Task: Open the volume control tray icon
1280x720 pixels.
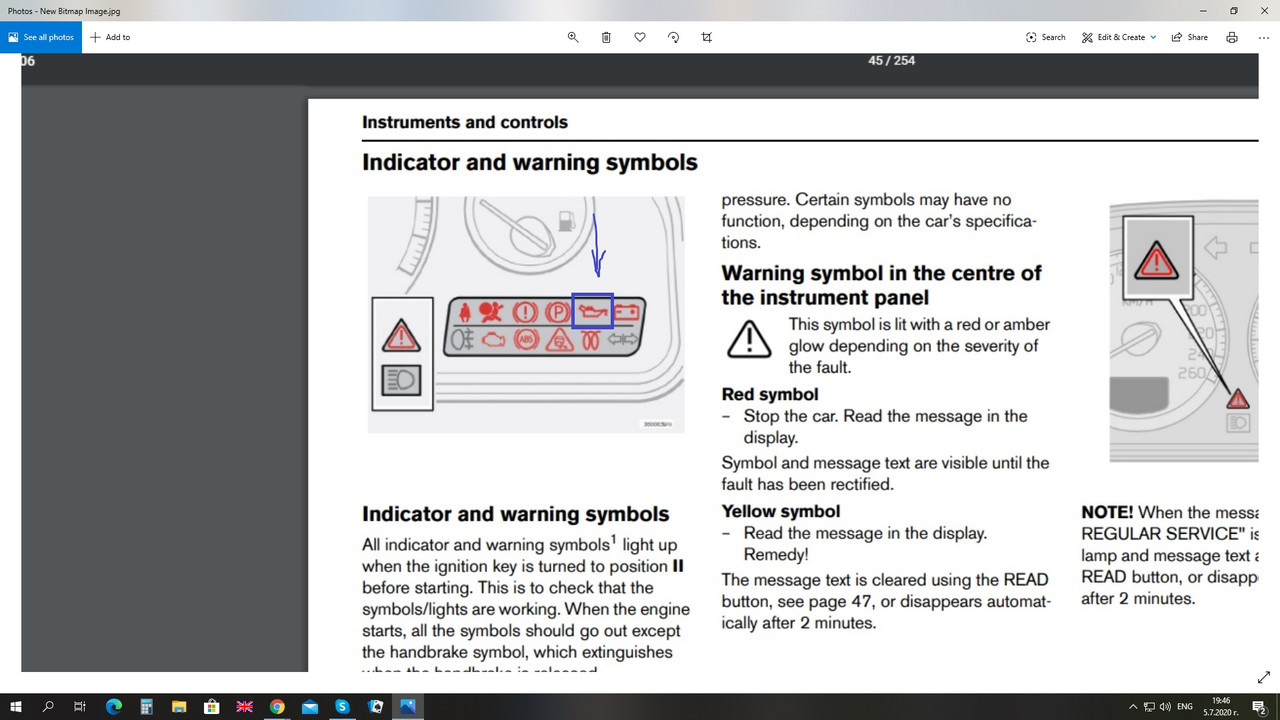Action: 1165,706
